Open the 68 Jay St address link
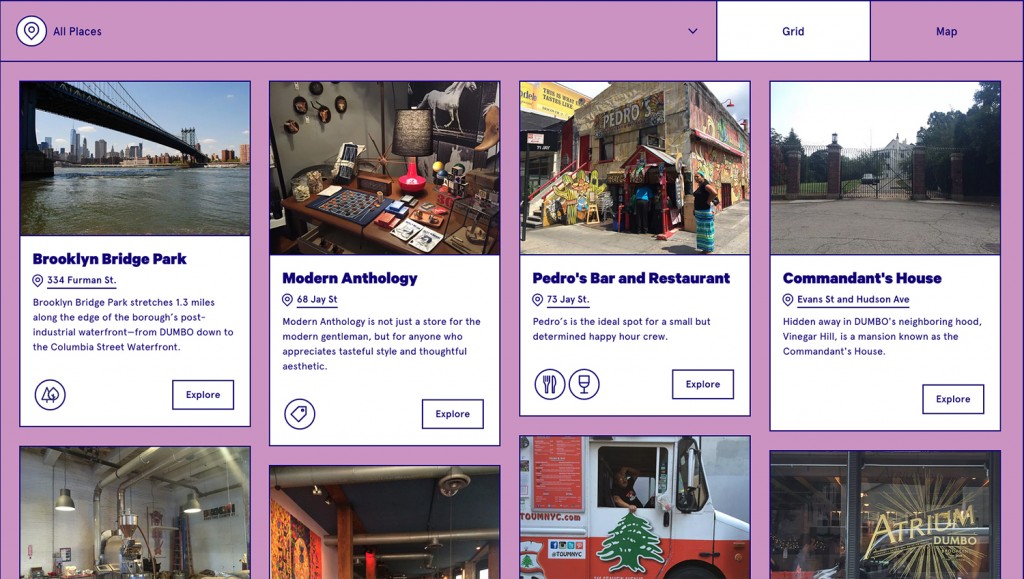 (317, 300)
